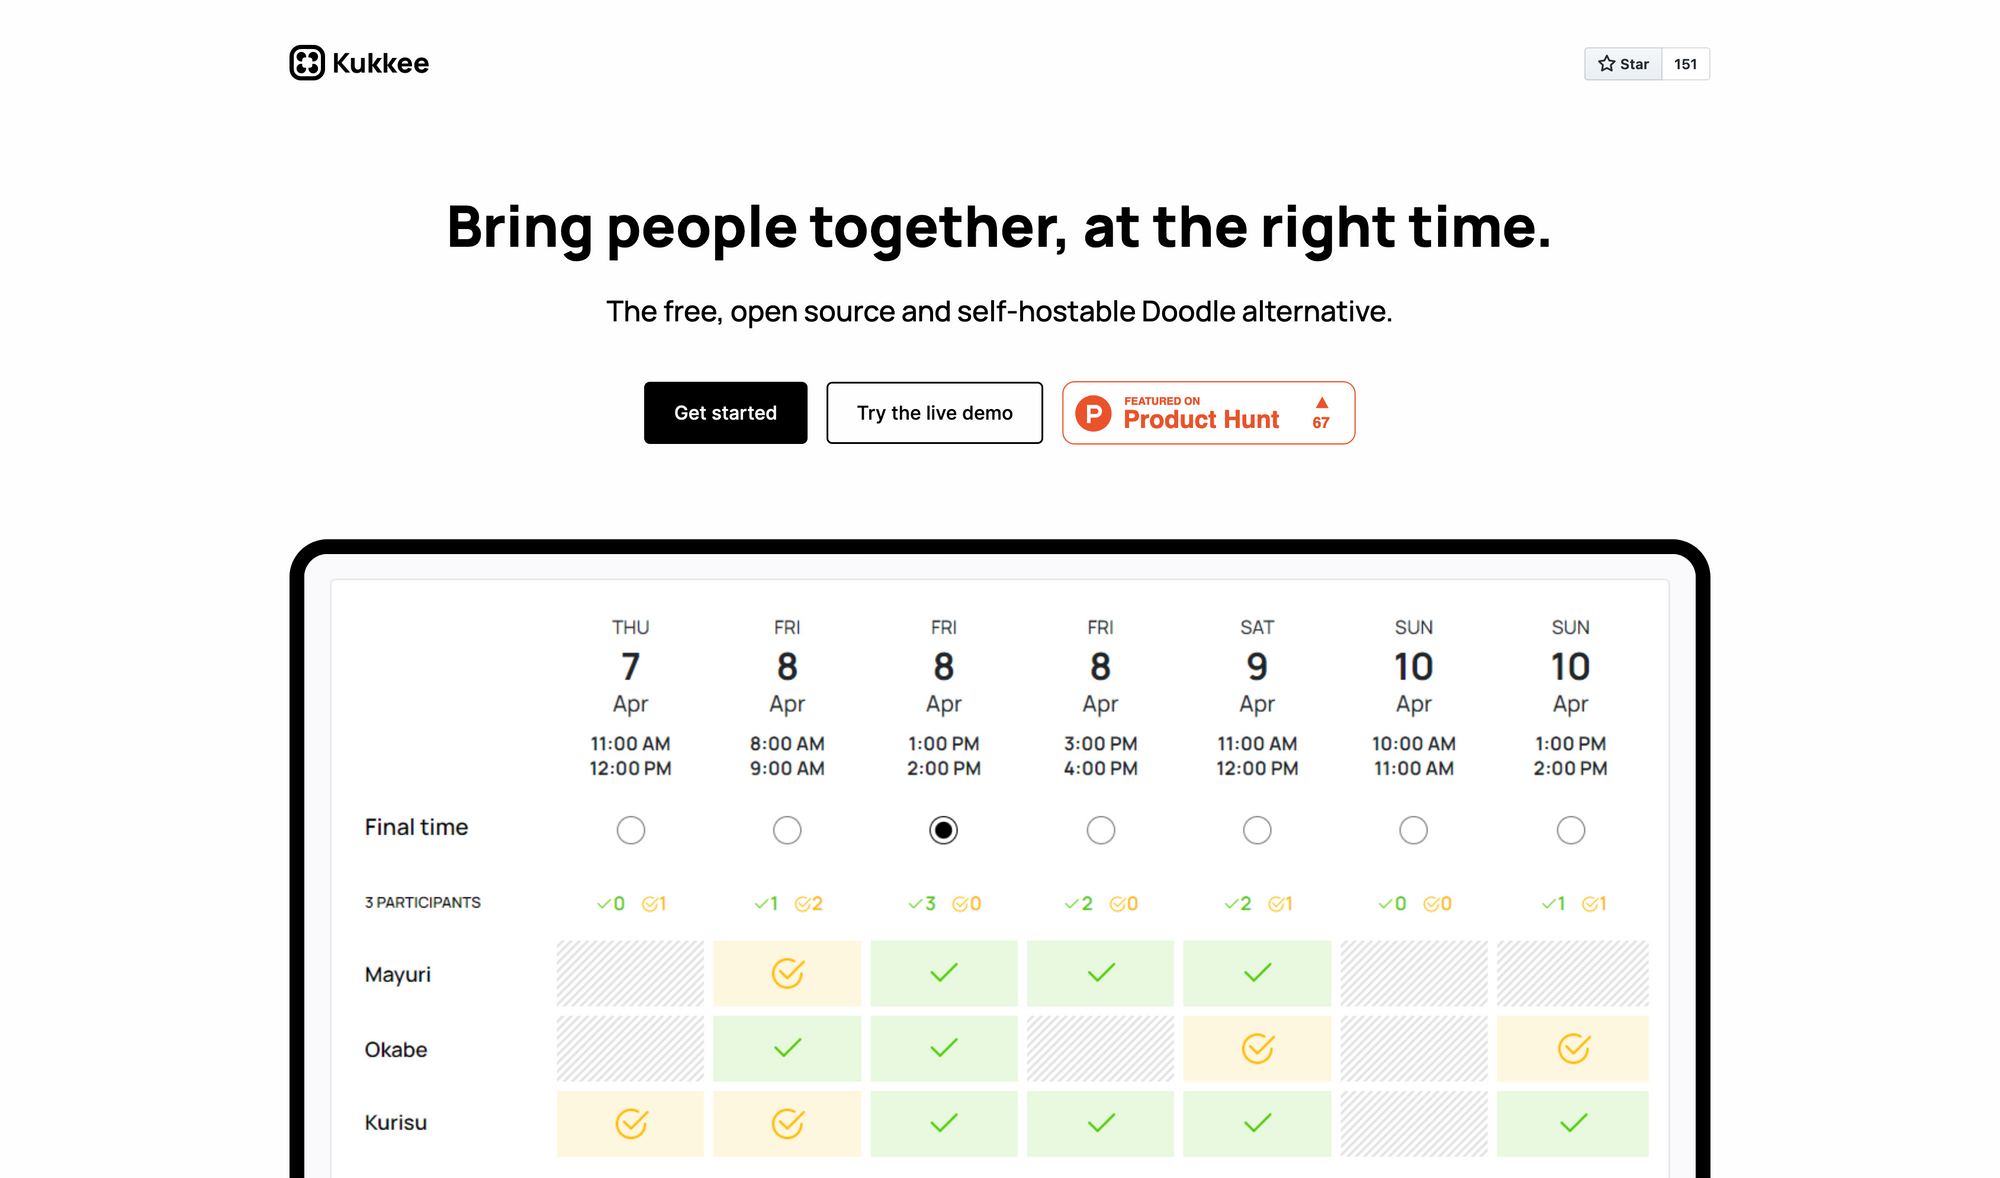Image resolution: width=2000 pixels, height=1178 pixels.
Task: Open Try the live demo
Action: (934, 413)
